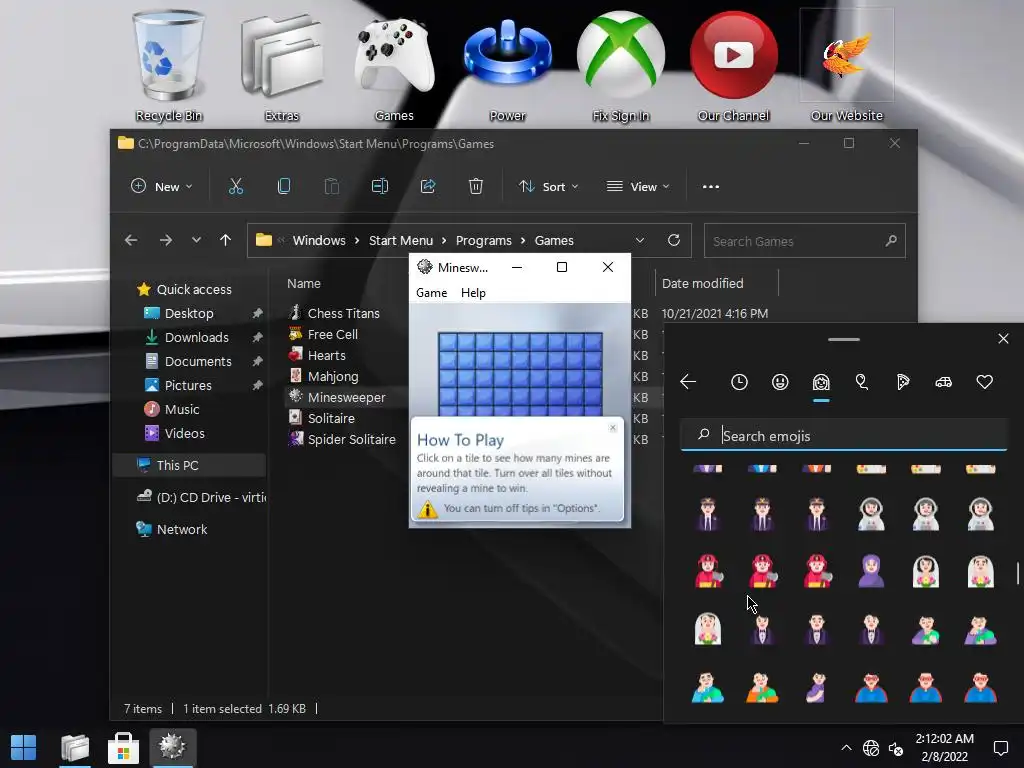Select Desktop in Quick access

189,313
